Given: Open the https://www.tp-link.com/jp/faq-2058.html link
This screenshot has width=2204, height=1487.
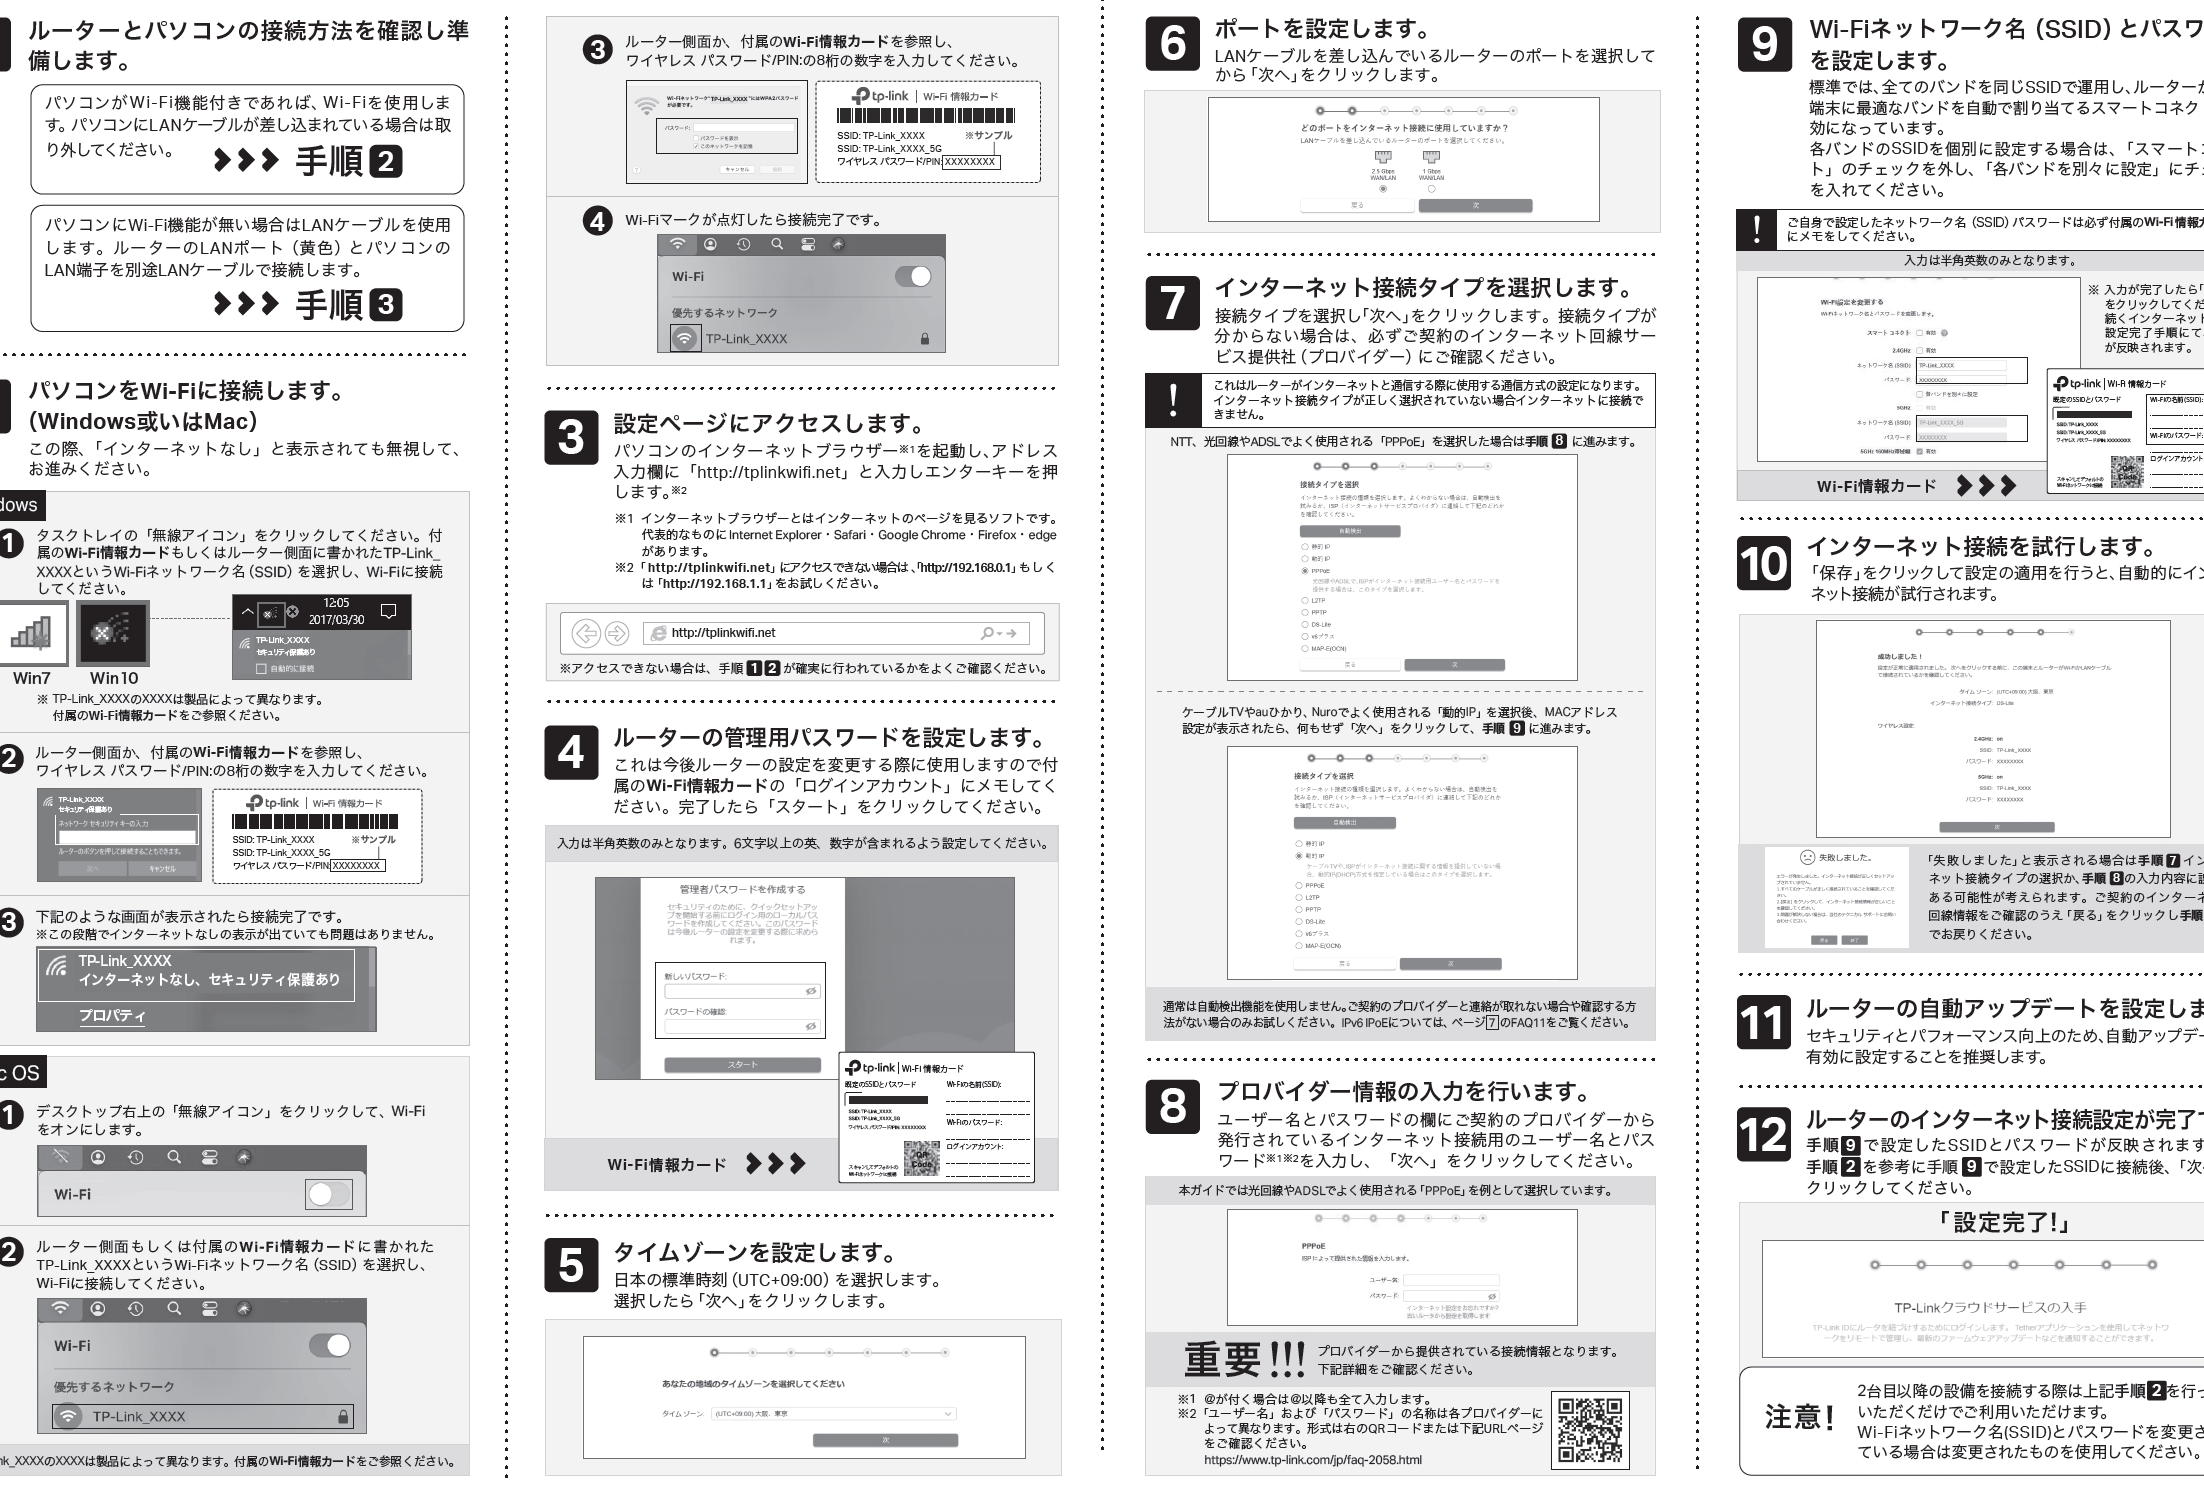Looking at the screenshot, I should pyautogui.click(x=1312, y=1460).
